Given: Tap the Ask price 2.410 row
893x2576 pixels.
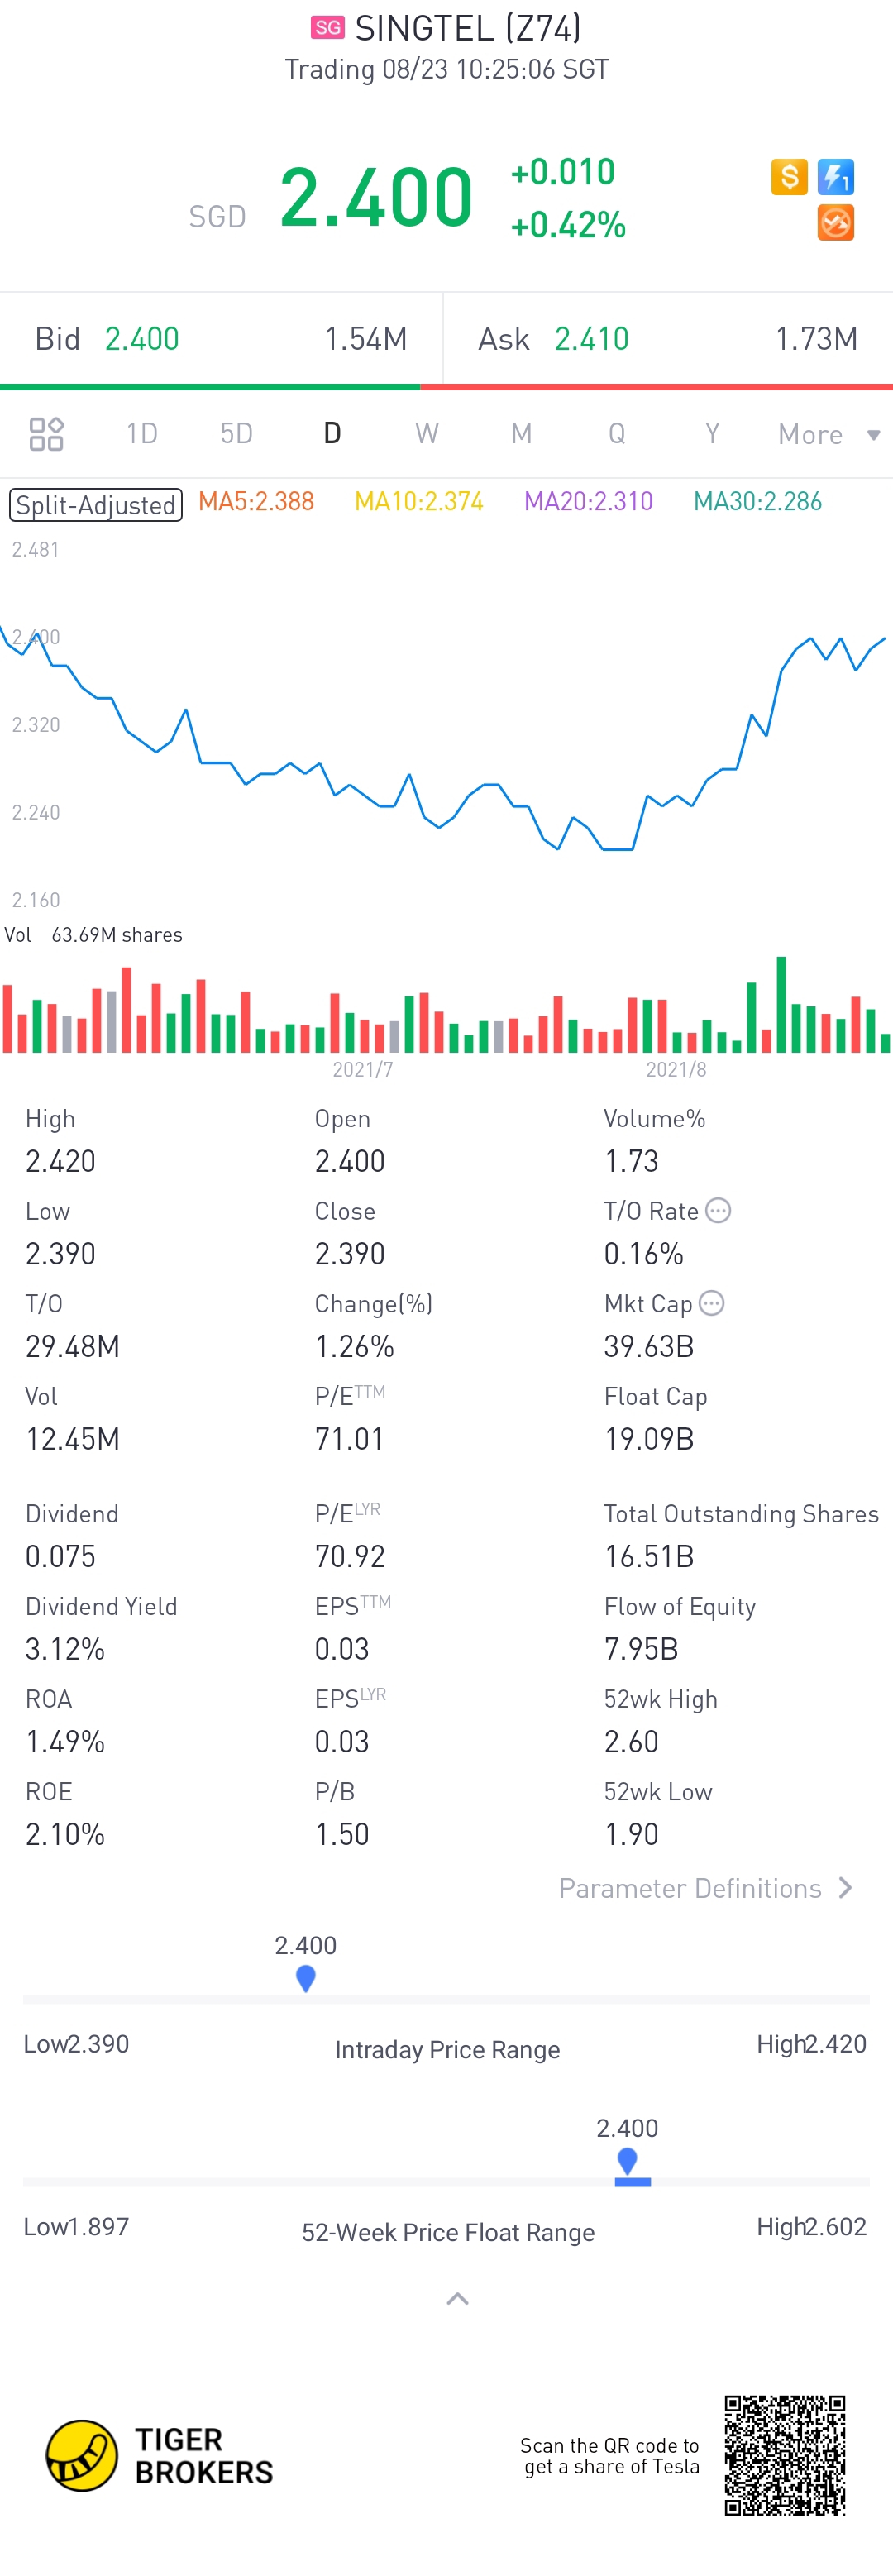Looking at the screenshot, I should (x=667, y=339).
